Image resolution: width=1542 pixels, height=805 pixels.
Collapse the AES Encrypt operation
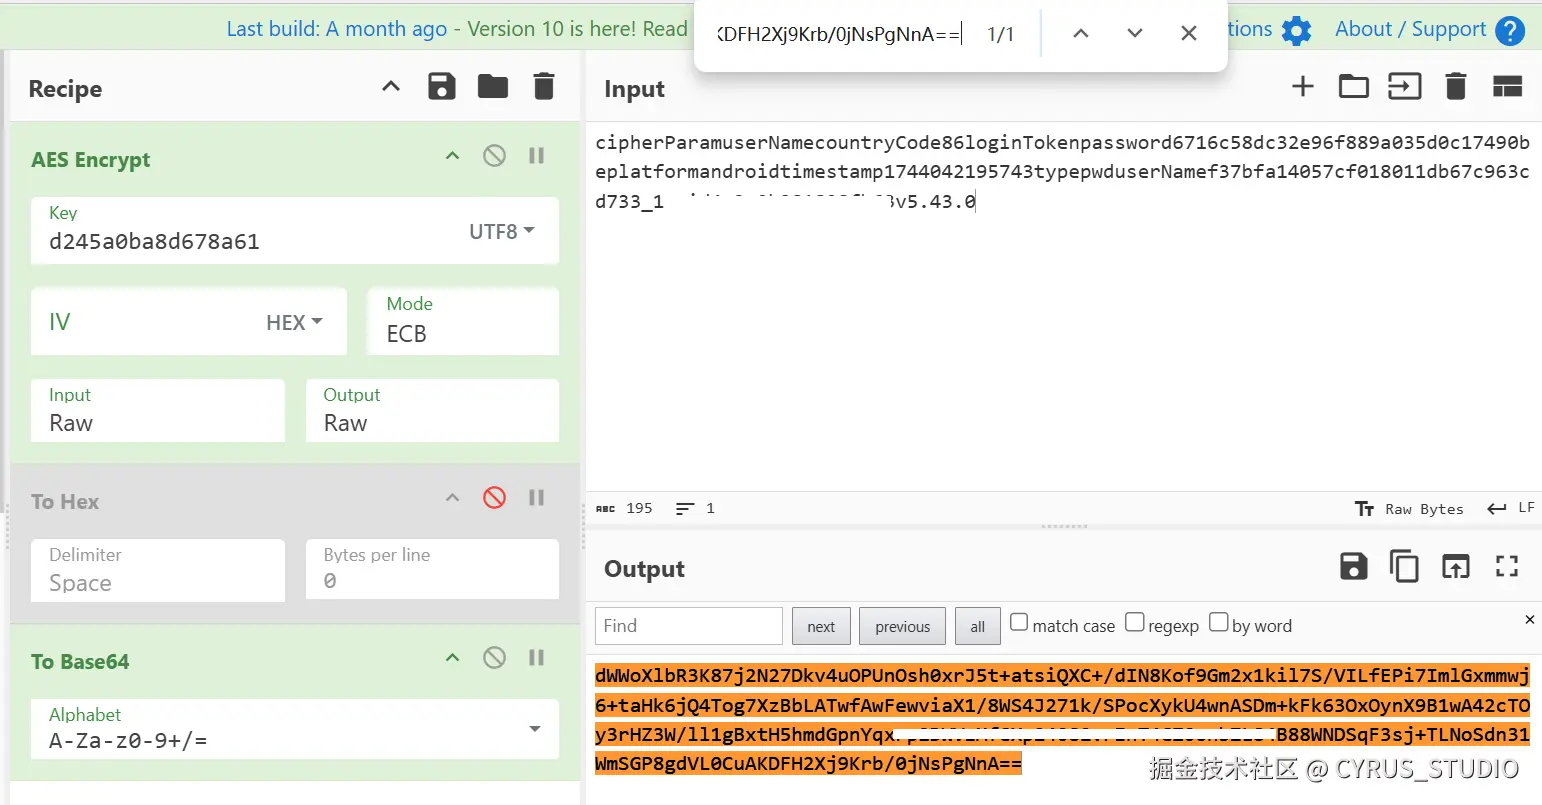pos(452,156)
